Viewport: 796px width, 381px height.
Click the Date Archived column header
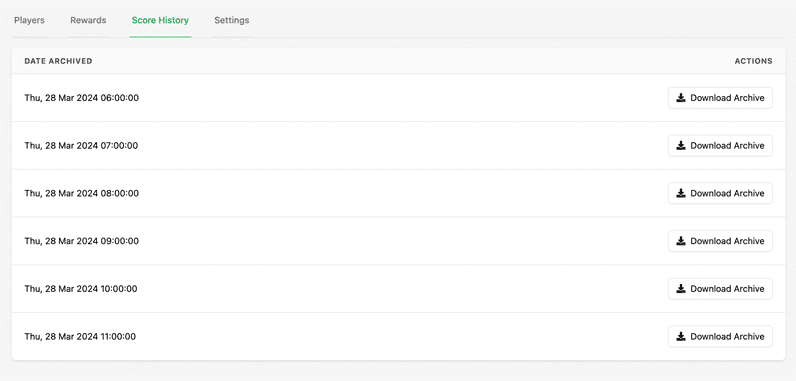pyautogui.click(x=58, y=61)
